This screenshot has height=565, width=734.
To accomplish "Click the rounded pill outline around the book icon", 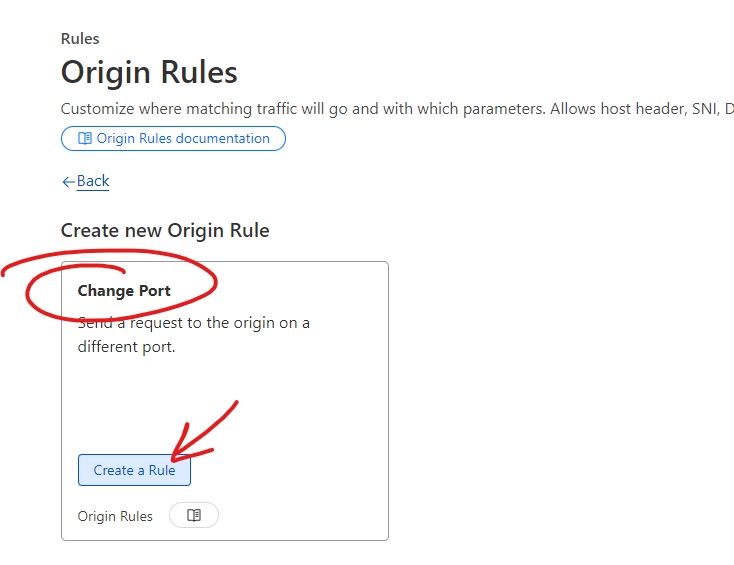I will coord(194,515).
